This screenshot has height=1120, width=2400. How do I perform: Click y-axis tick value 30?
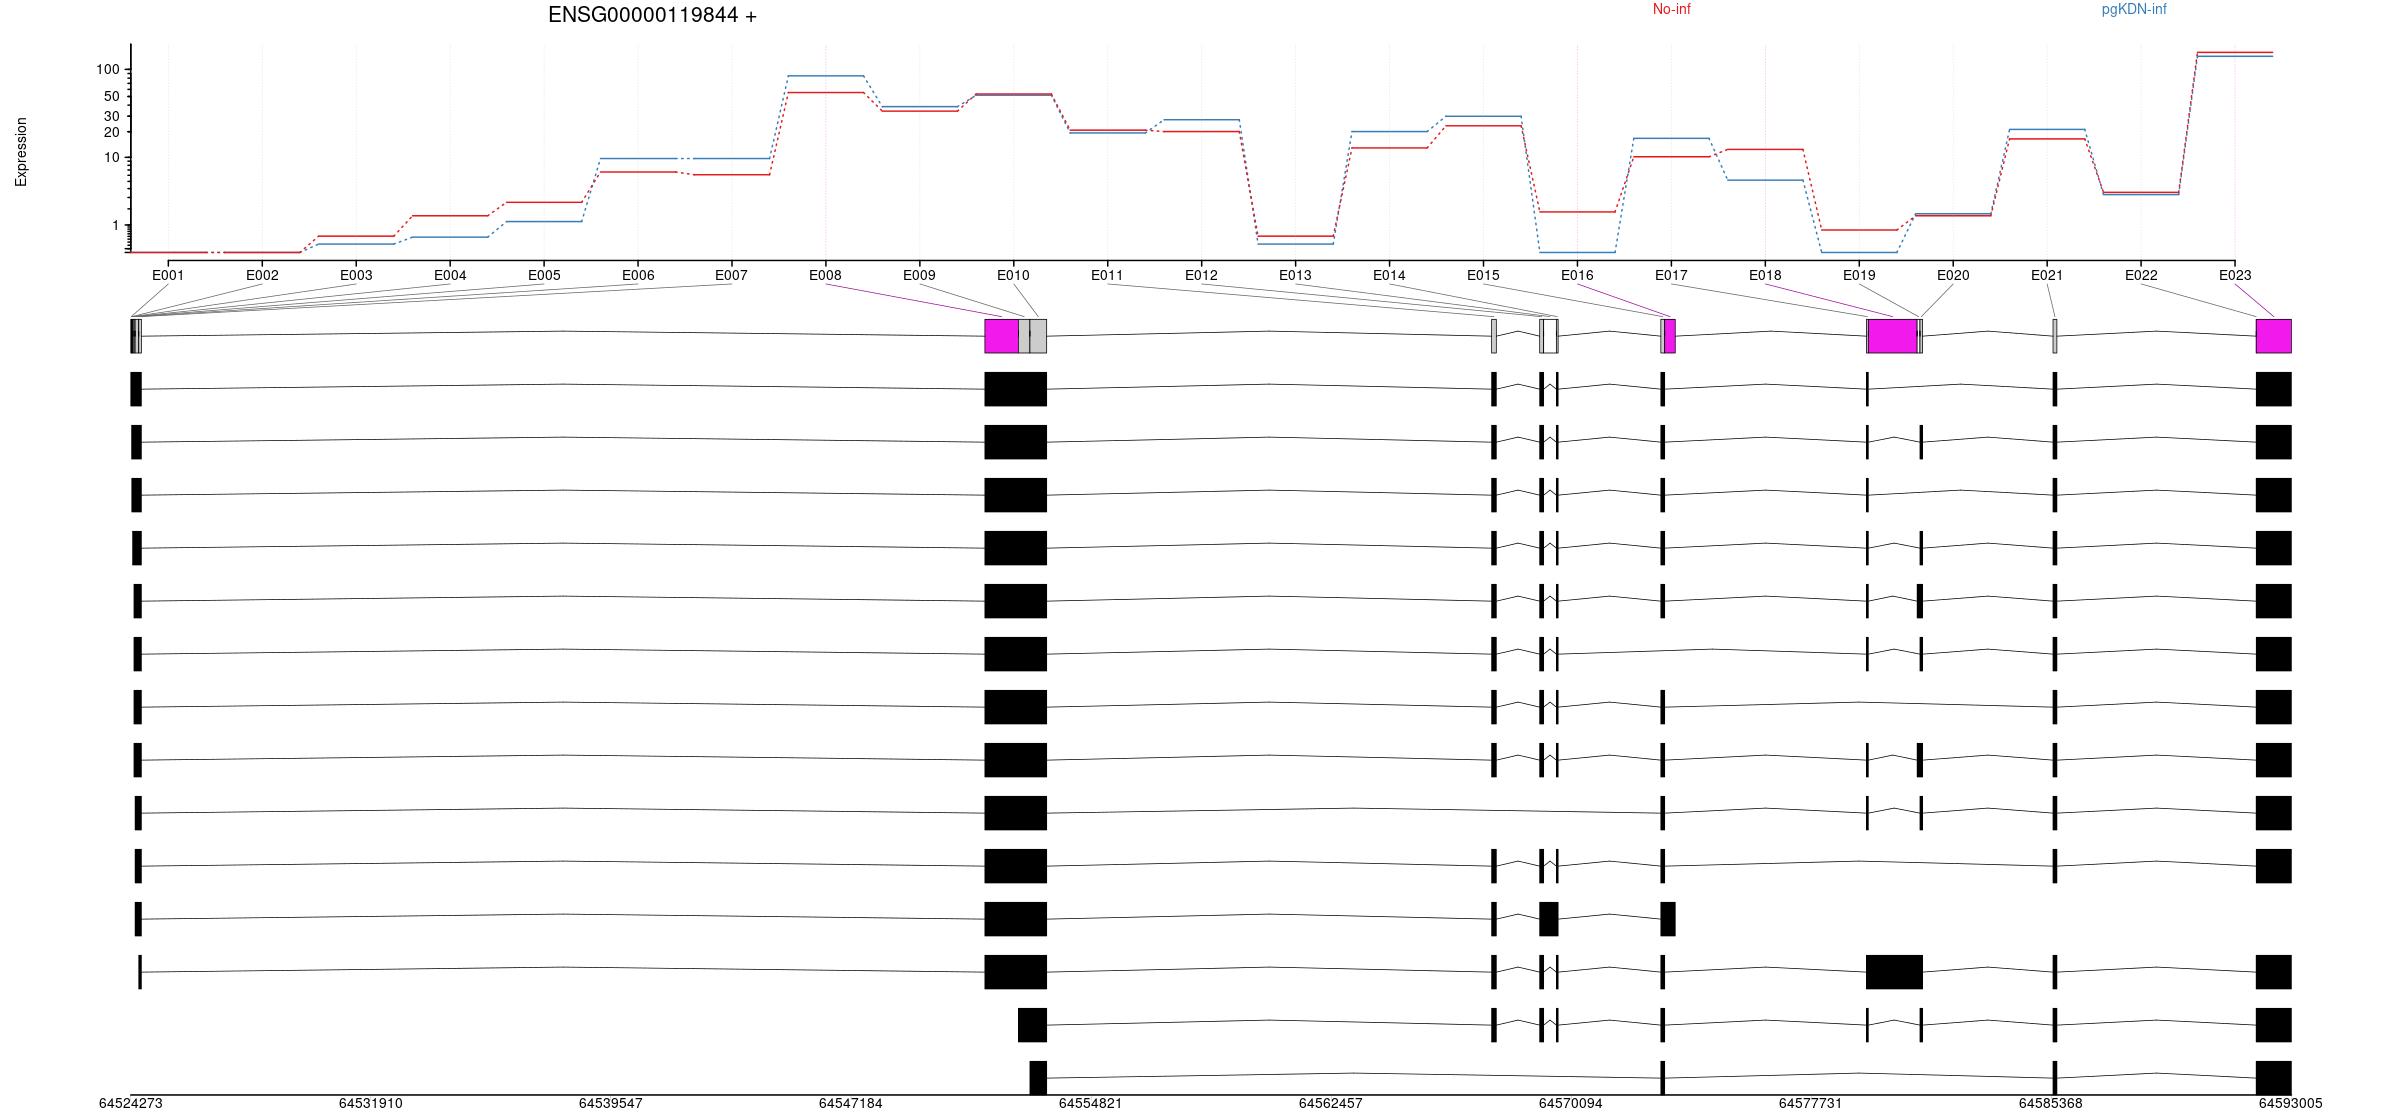pos(112,116)
